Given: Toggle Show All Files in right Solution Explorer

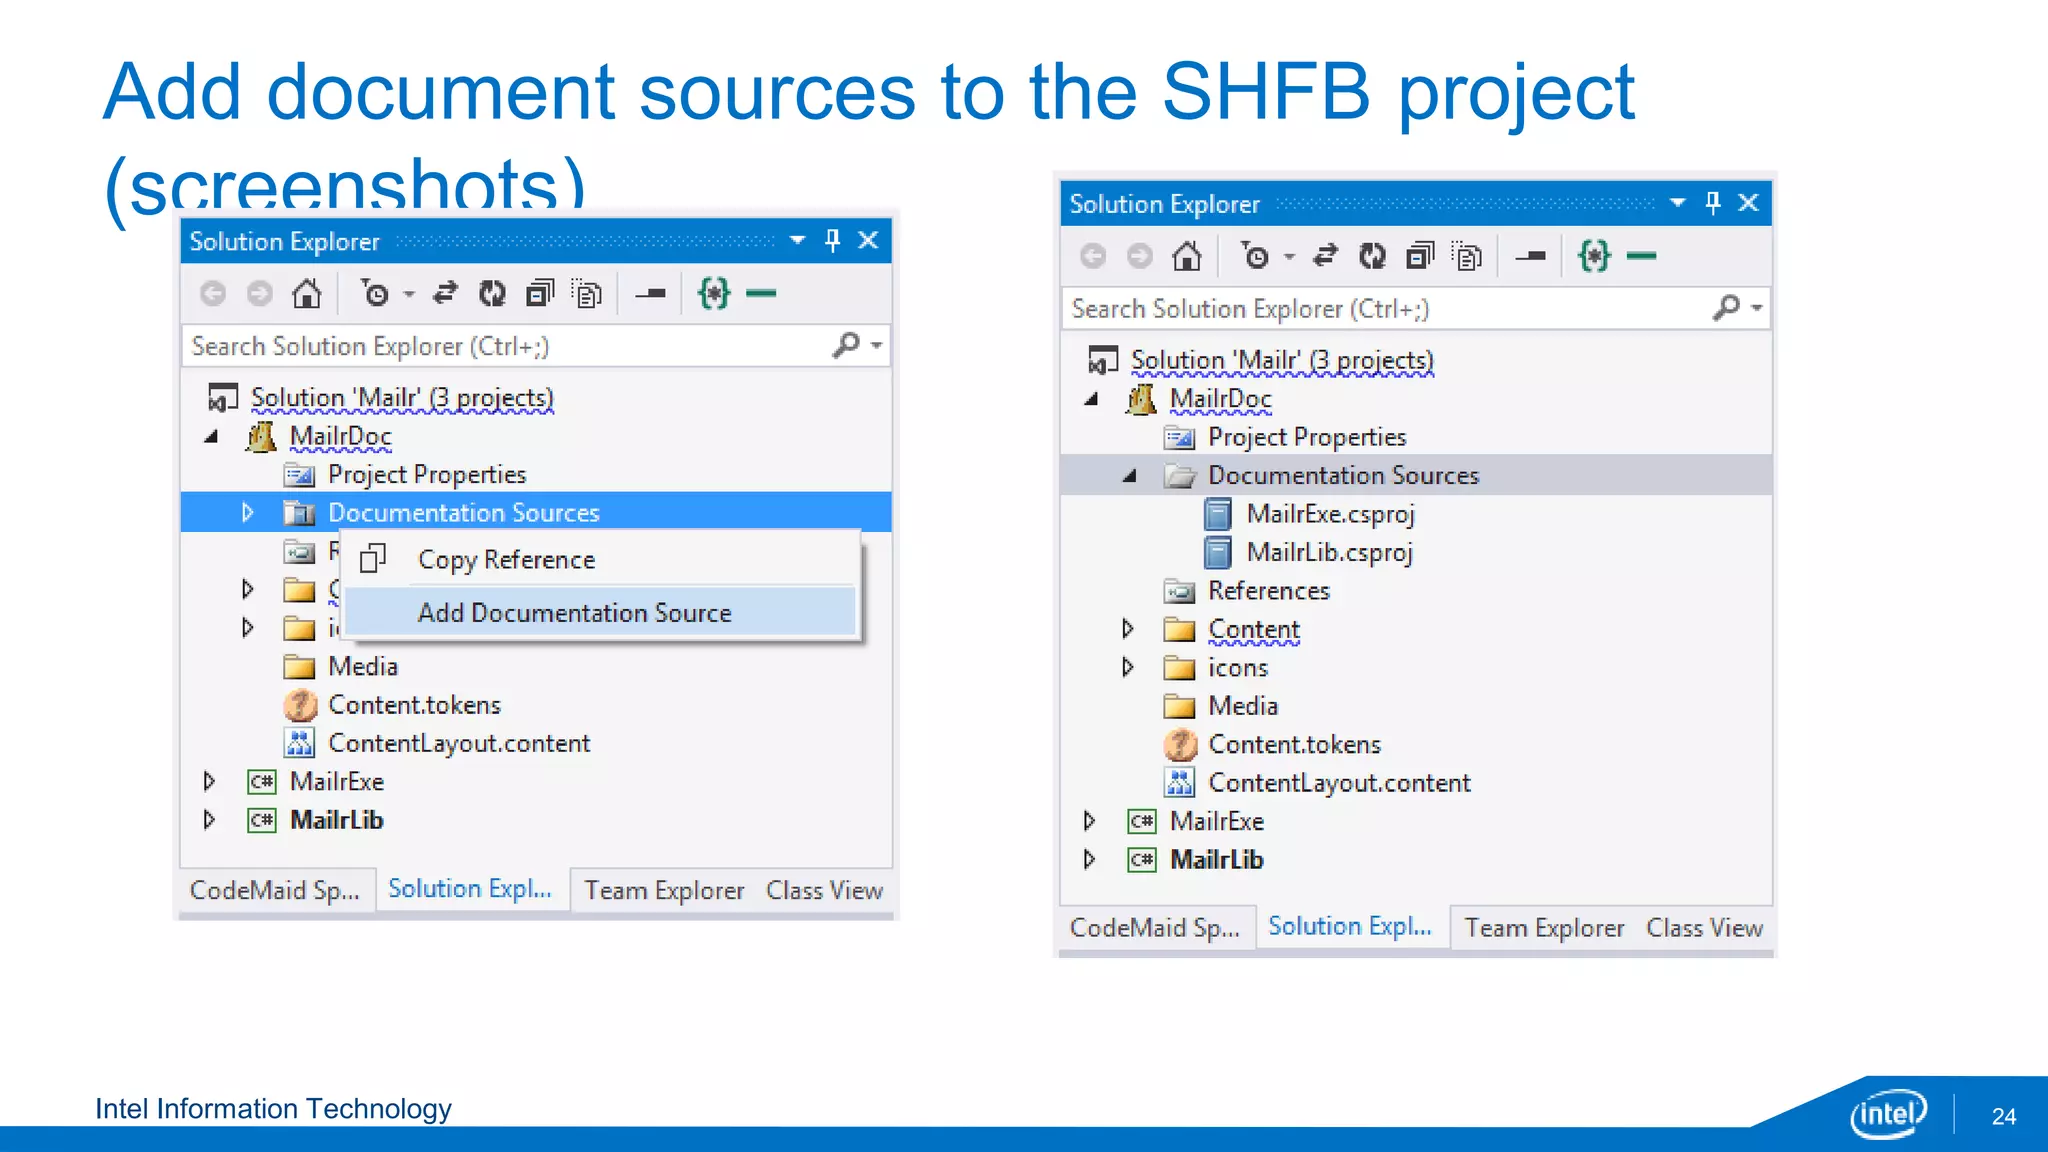Looking at the screenshot, I should tap(1467, 256).
